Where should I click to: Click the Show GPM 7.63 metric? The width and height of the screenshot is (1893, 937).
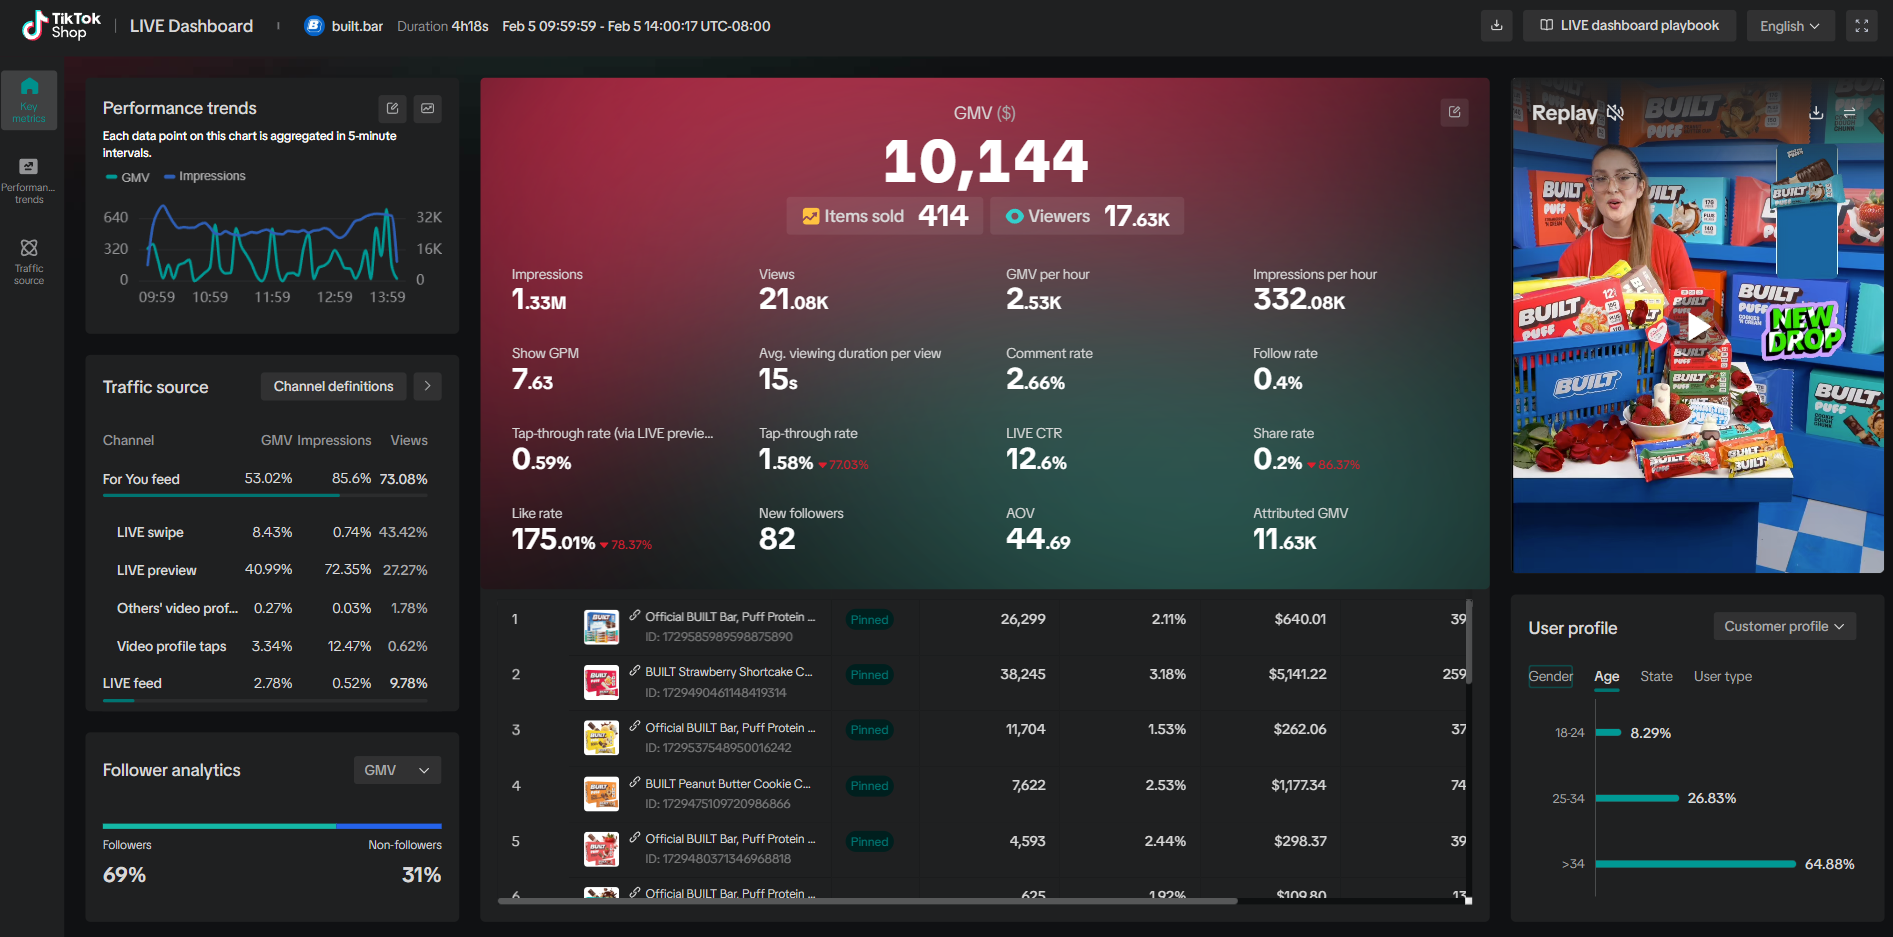tap(545, 369)
